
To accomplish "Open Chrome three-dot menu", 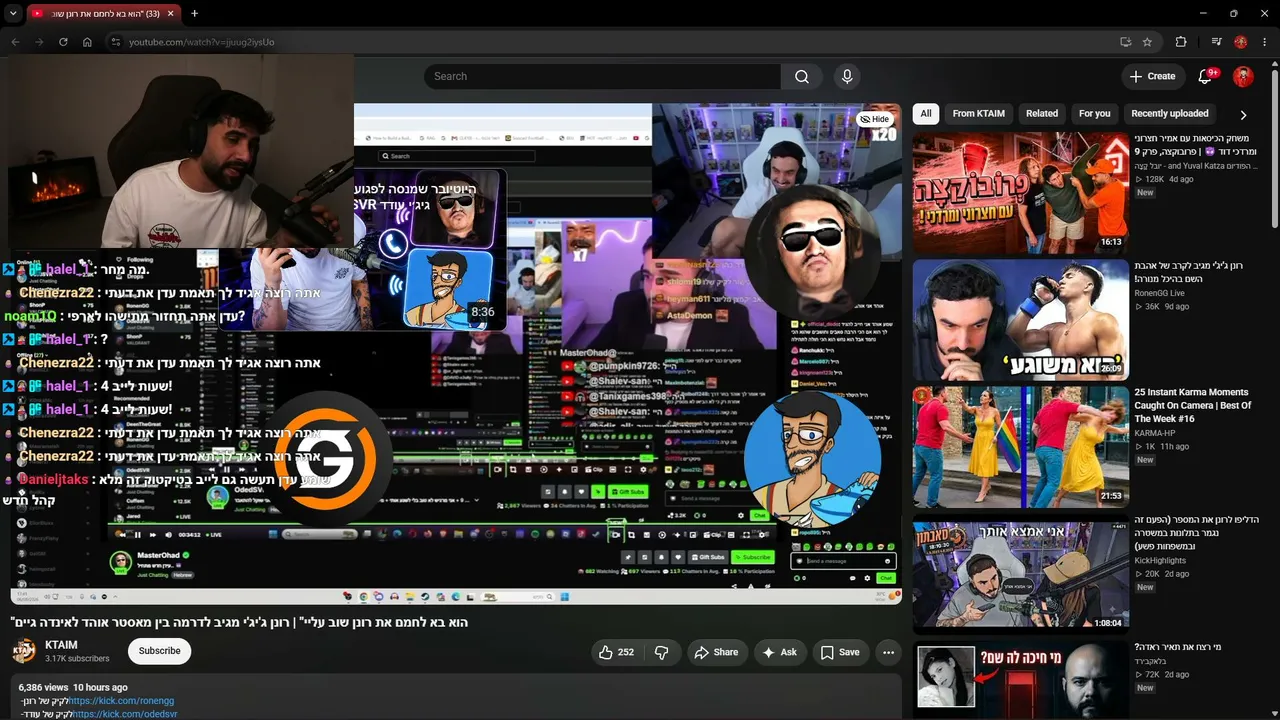I will [x=1265, y=42].
